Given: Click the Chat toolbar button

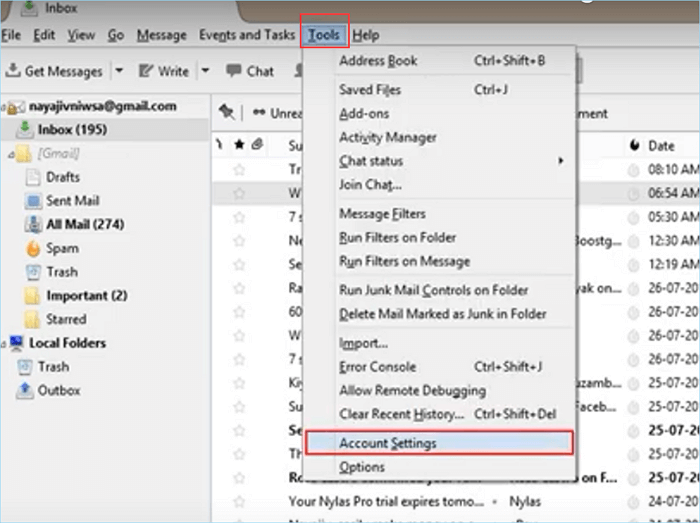Looking at the screenshot, I should pos(250,71).
